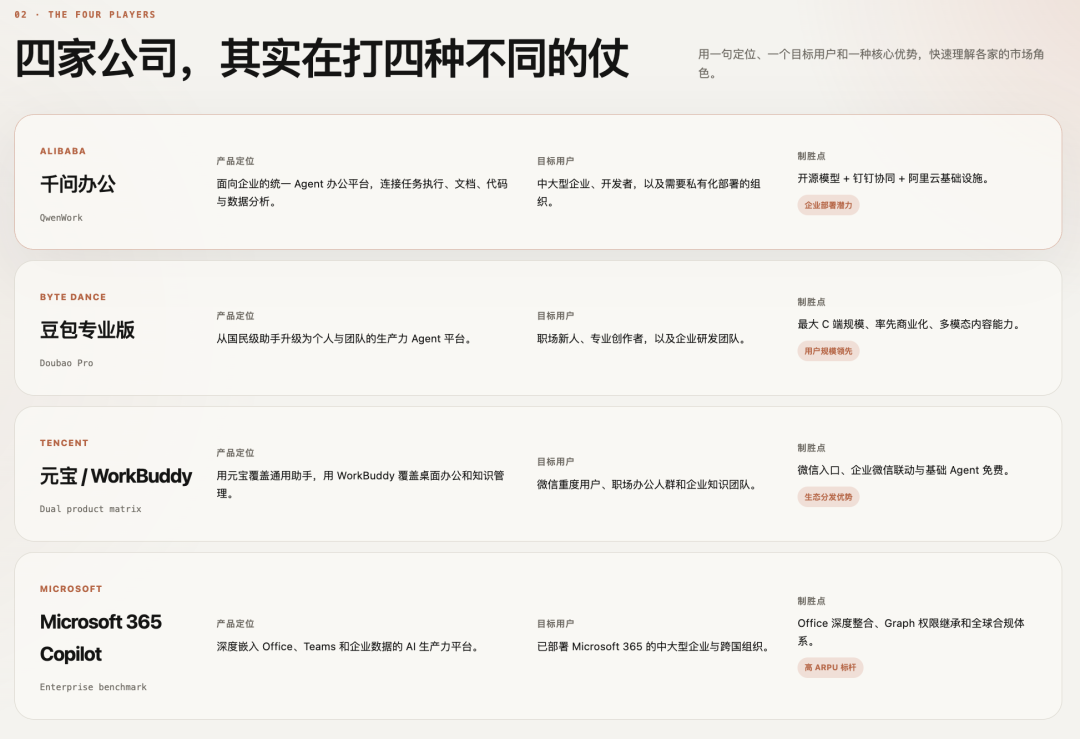Select text Office 深度整合、Graph 权限继承和全球合规体系
Screen dimensions: 1080x739
click(x=911, y=632)
